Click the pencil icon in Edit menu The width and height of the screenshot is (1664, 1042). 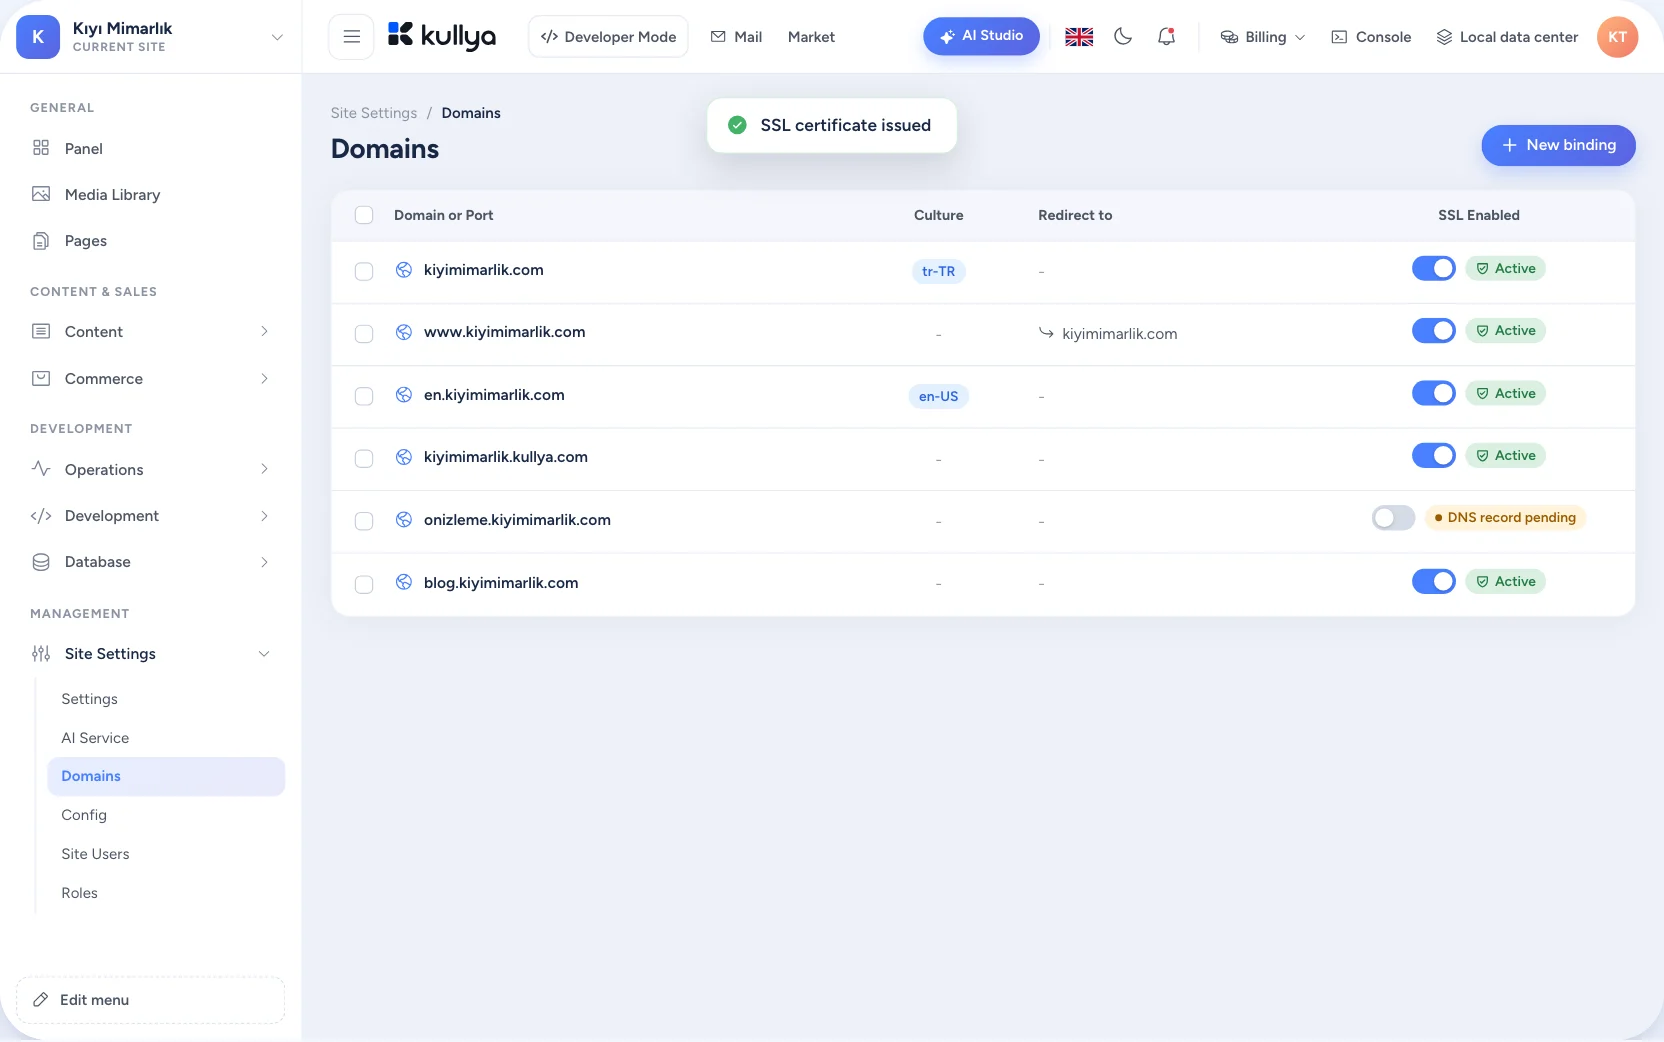click(x=41, y=1000)
